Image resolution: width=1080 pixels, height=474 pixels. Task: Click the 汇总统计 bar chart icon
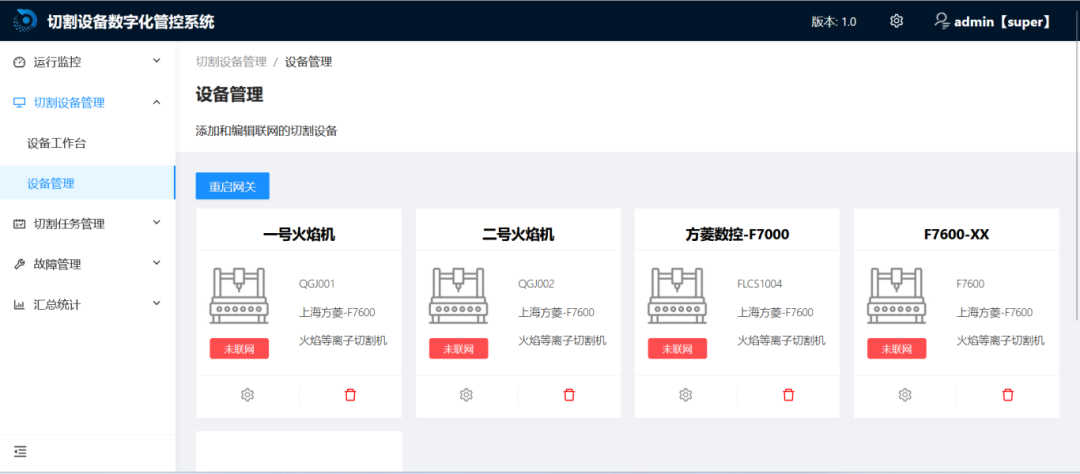tap(19, 304)
